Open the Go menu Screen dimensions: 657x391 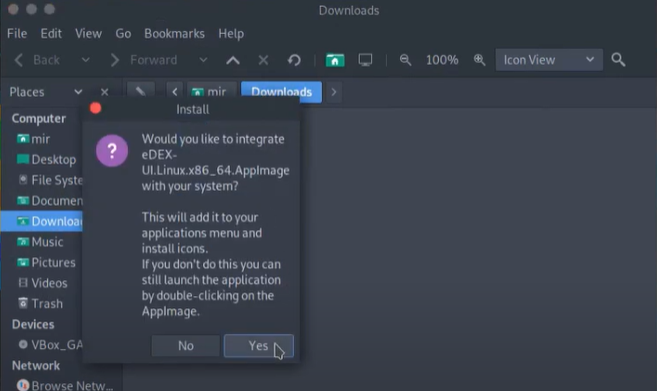[123, 34]
